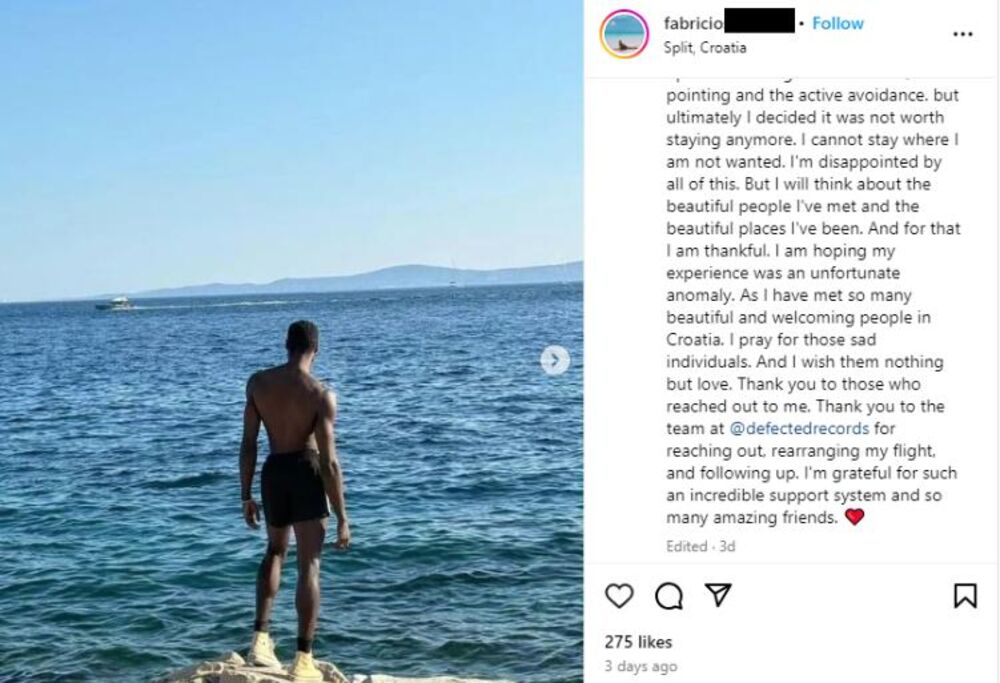Save the post with the bookmark icon
The width and height of the screenshot is (1000, 683).
[965, 596]
